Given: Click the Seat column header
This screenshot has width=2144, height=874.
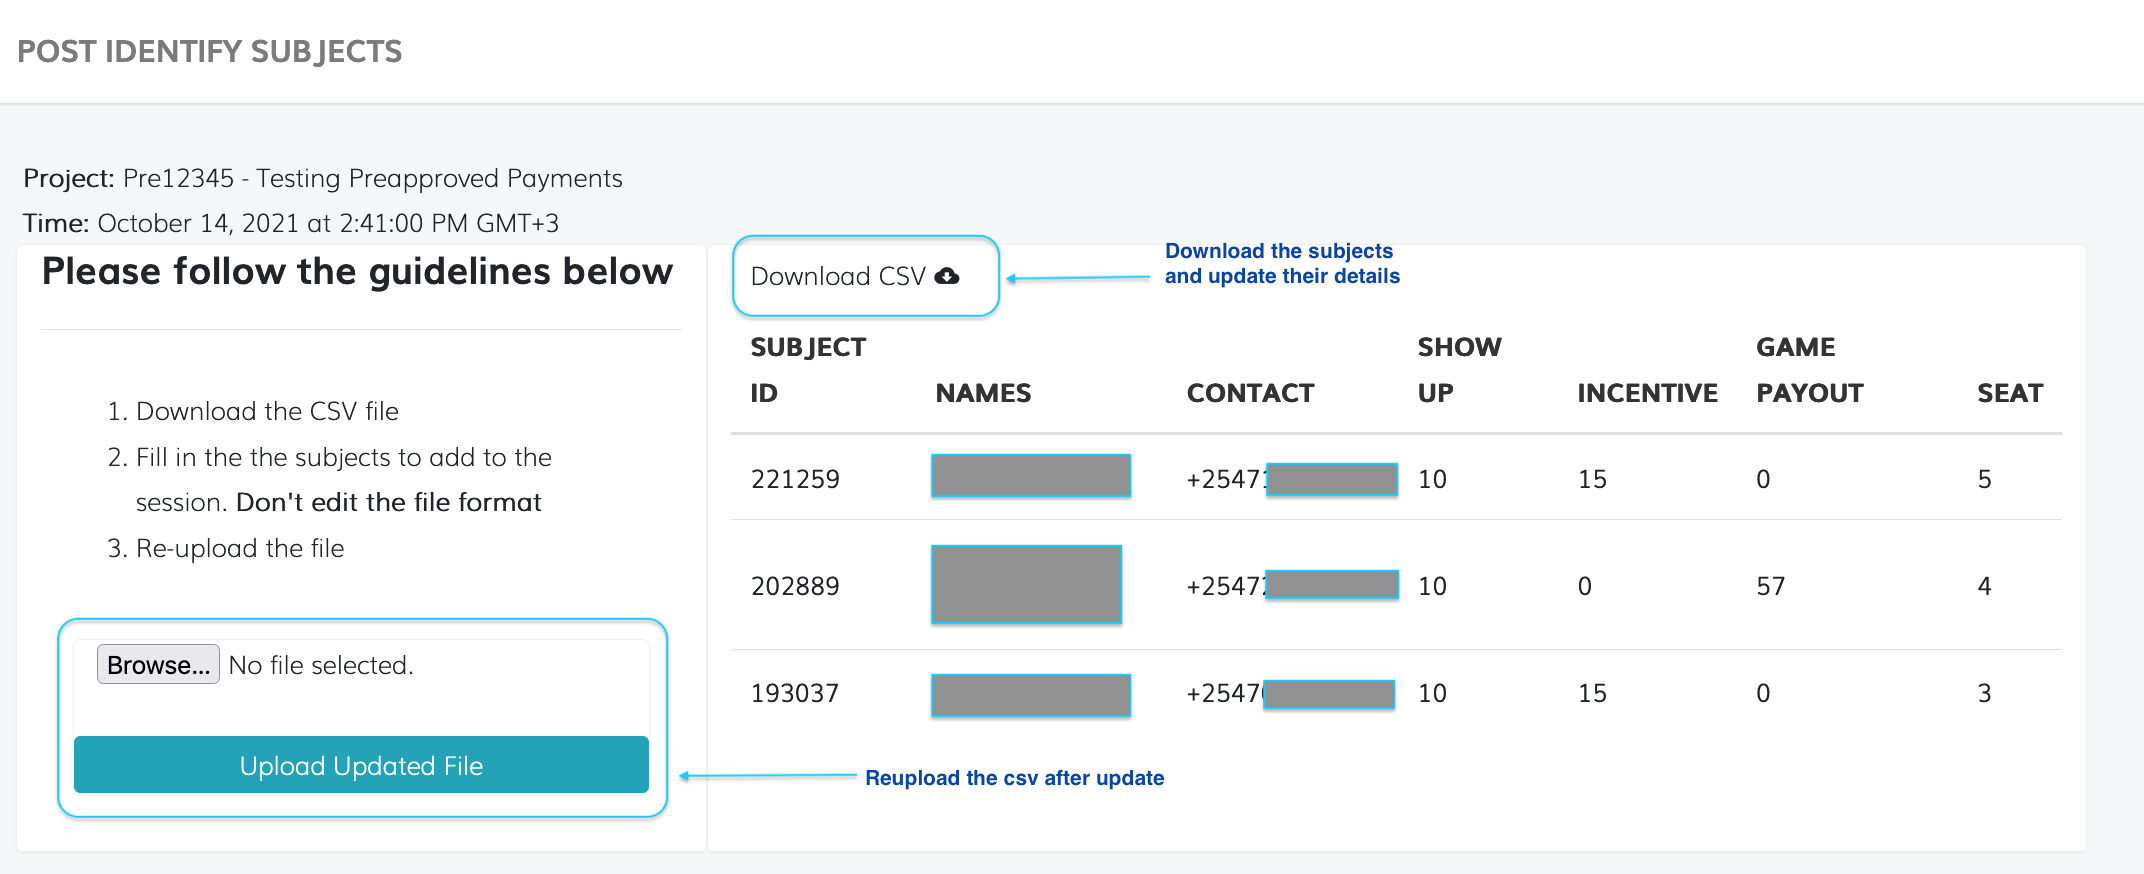Looking at the screenshot, I should click(2010, 393).
